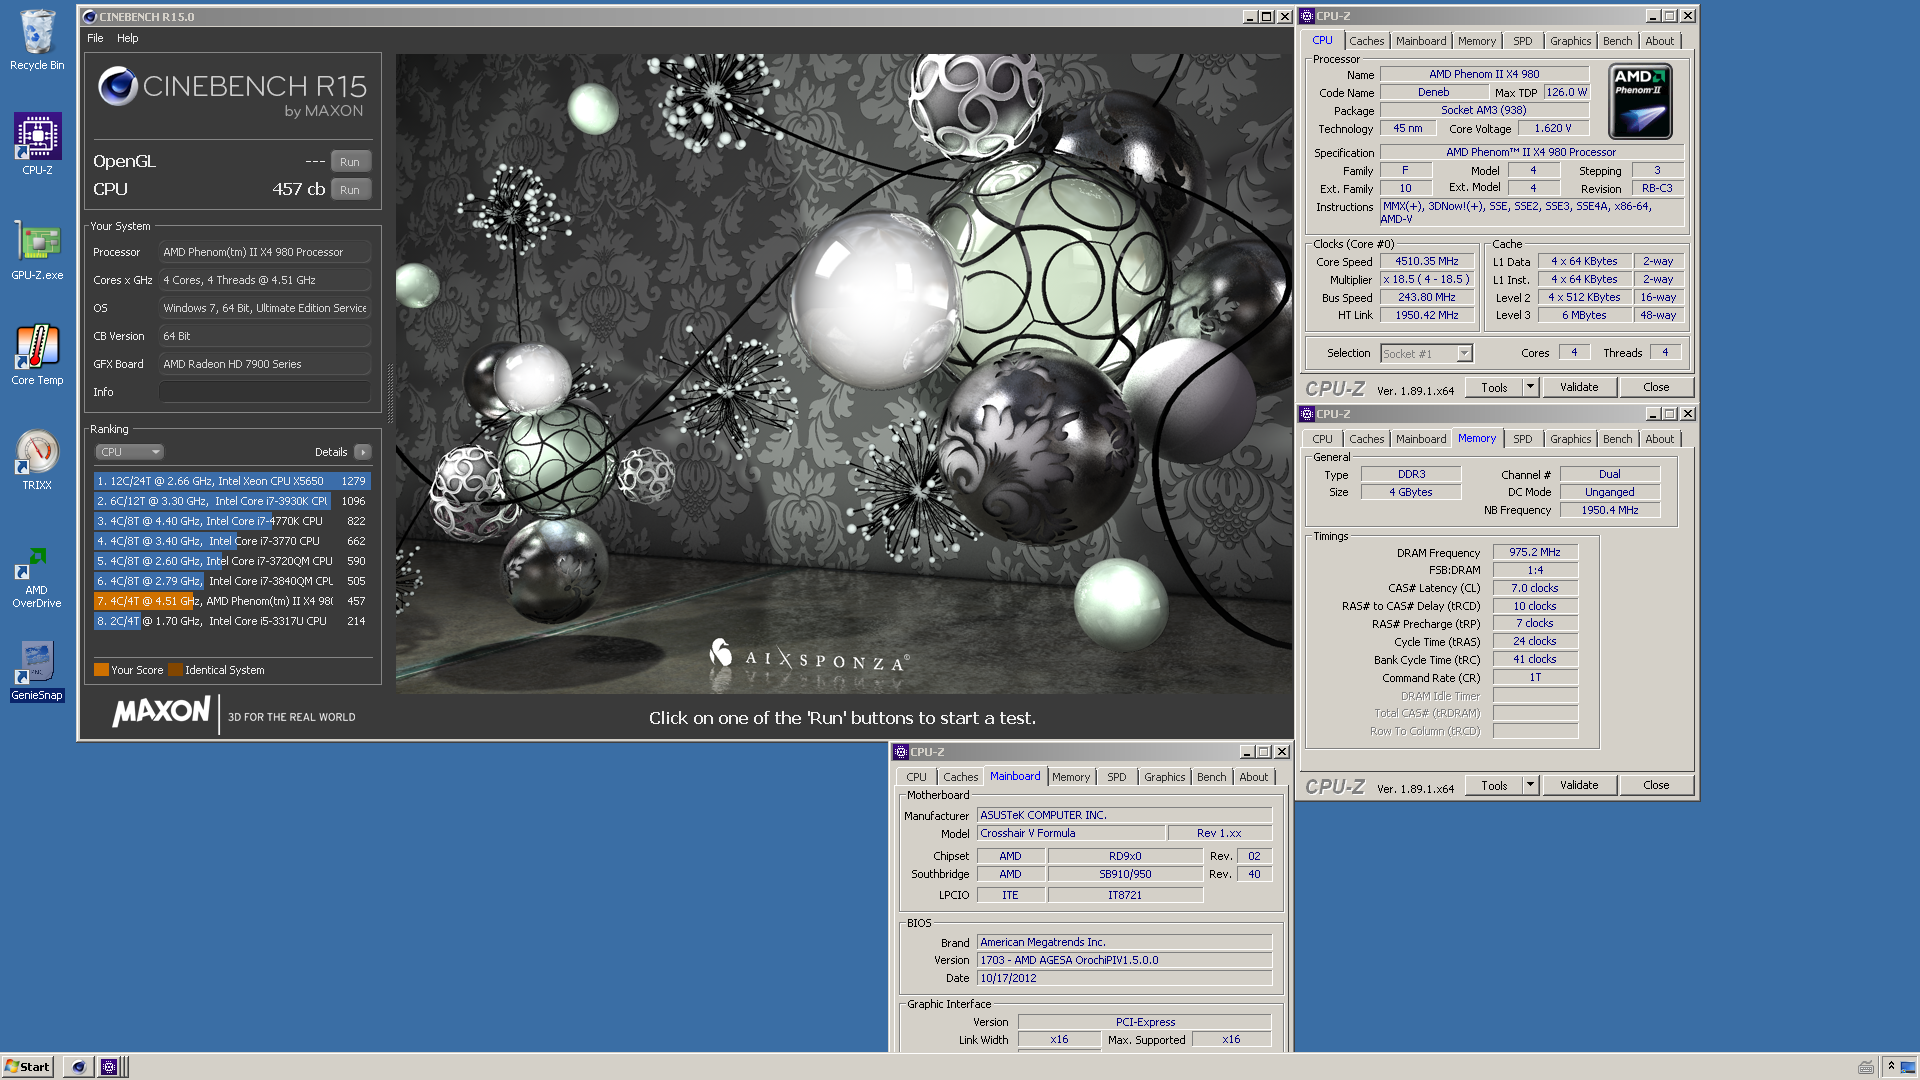Select ranking row Intel Xeon X5650
The height and width of the screenshot is (1080, 1920).
click(232, 481)
